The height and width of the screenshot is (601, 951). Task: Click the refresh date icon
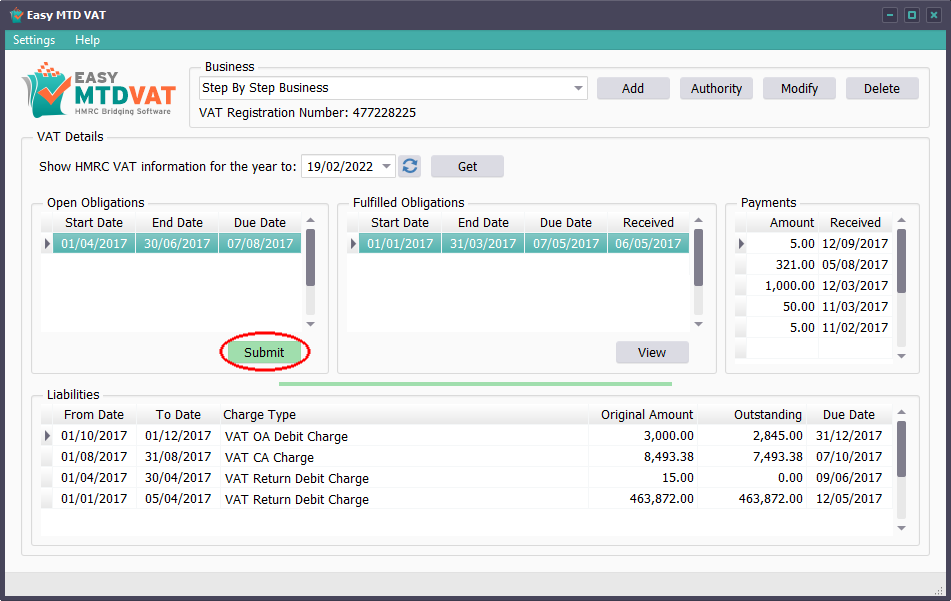(410, 166)
